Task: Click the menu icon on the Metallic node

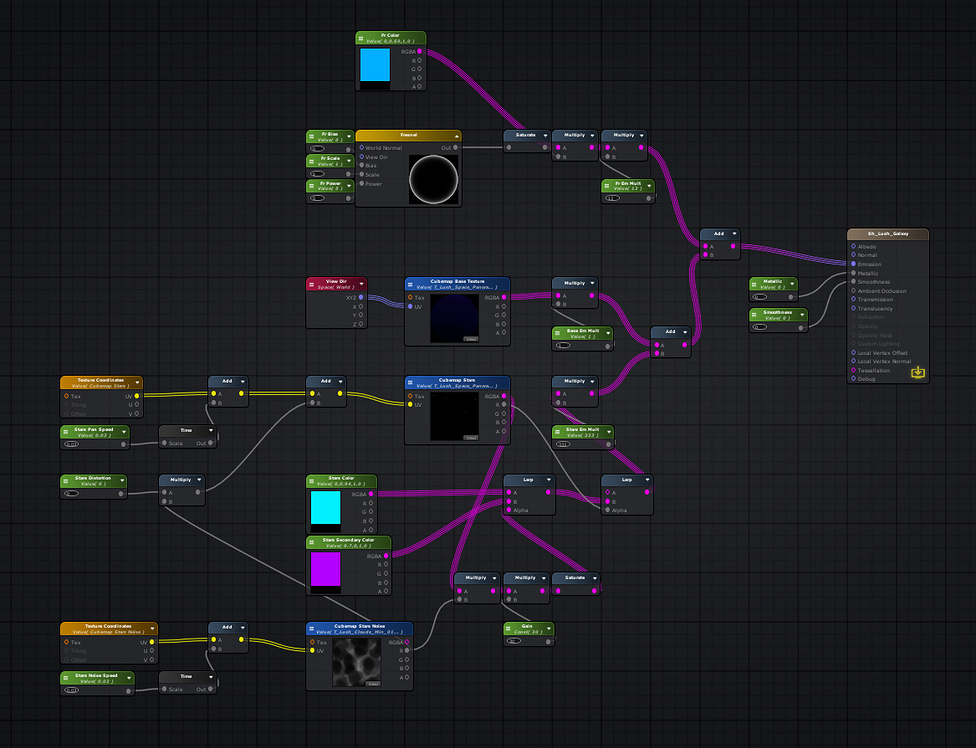Action: tap(757, 284)
